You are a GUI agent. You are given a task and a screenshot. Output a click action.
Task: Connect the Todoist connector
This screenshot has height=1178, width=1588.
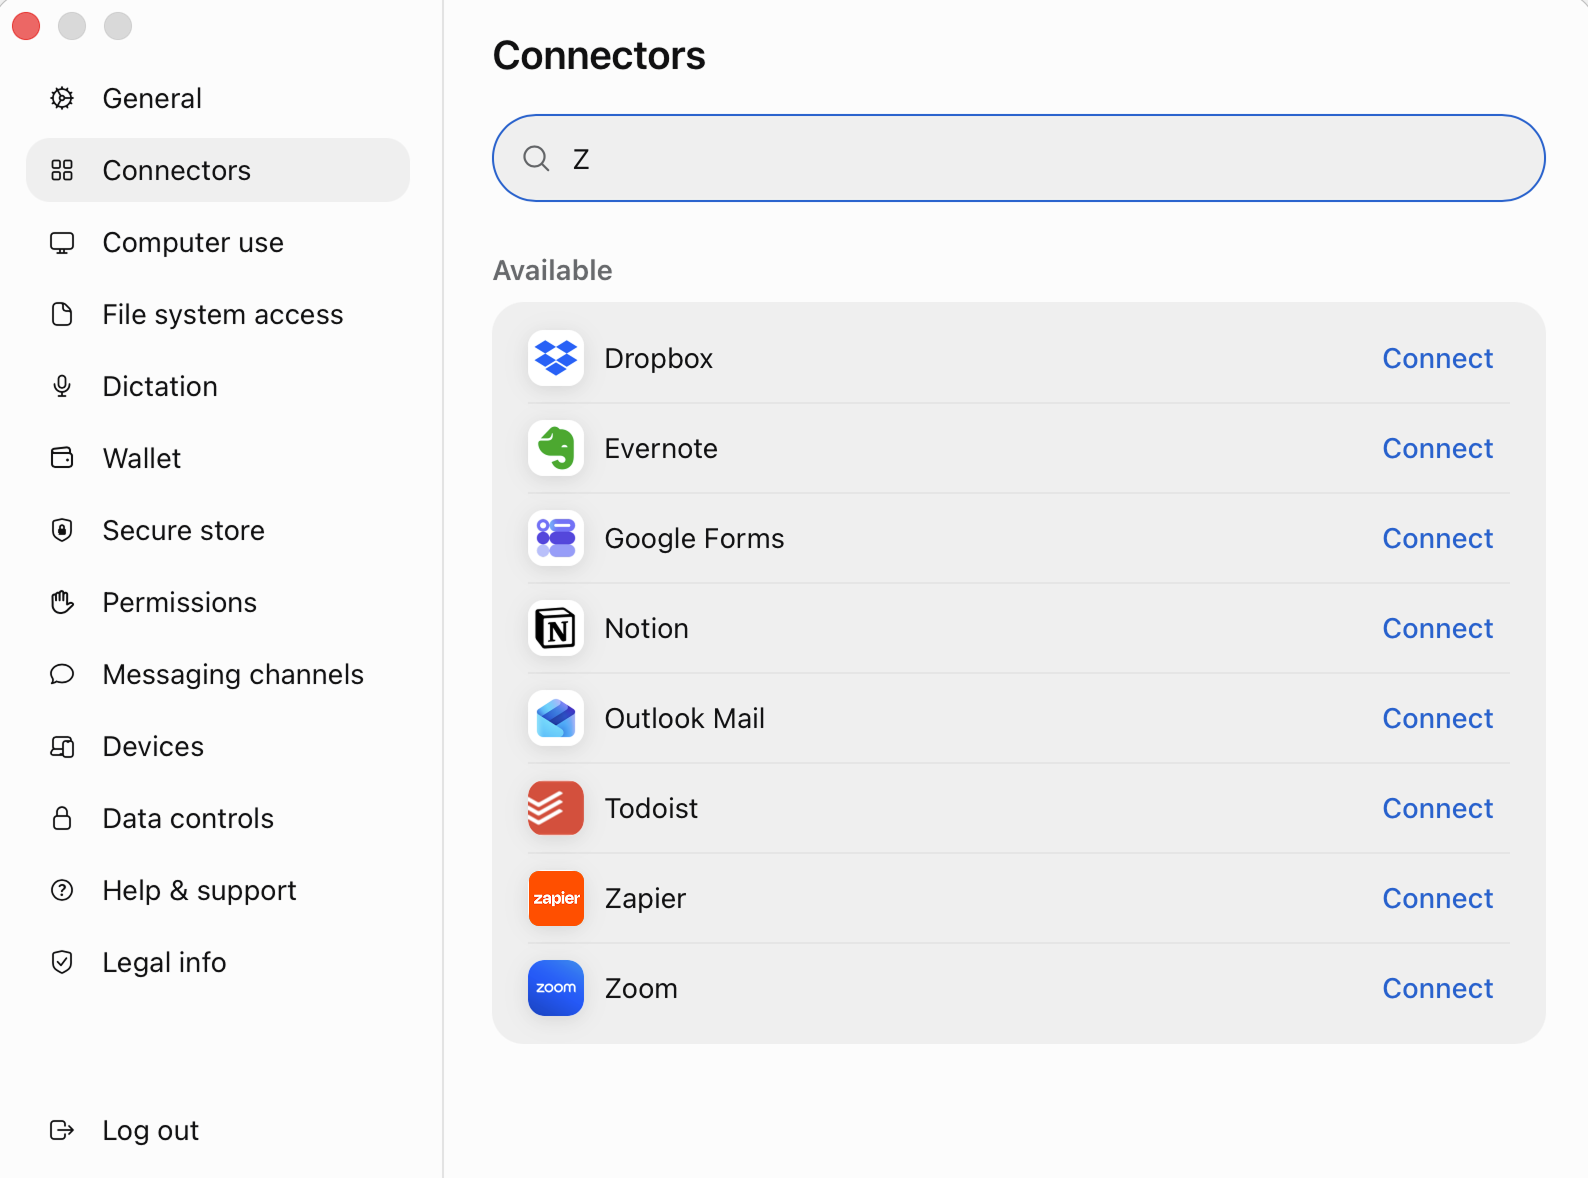coord(1437,808)
